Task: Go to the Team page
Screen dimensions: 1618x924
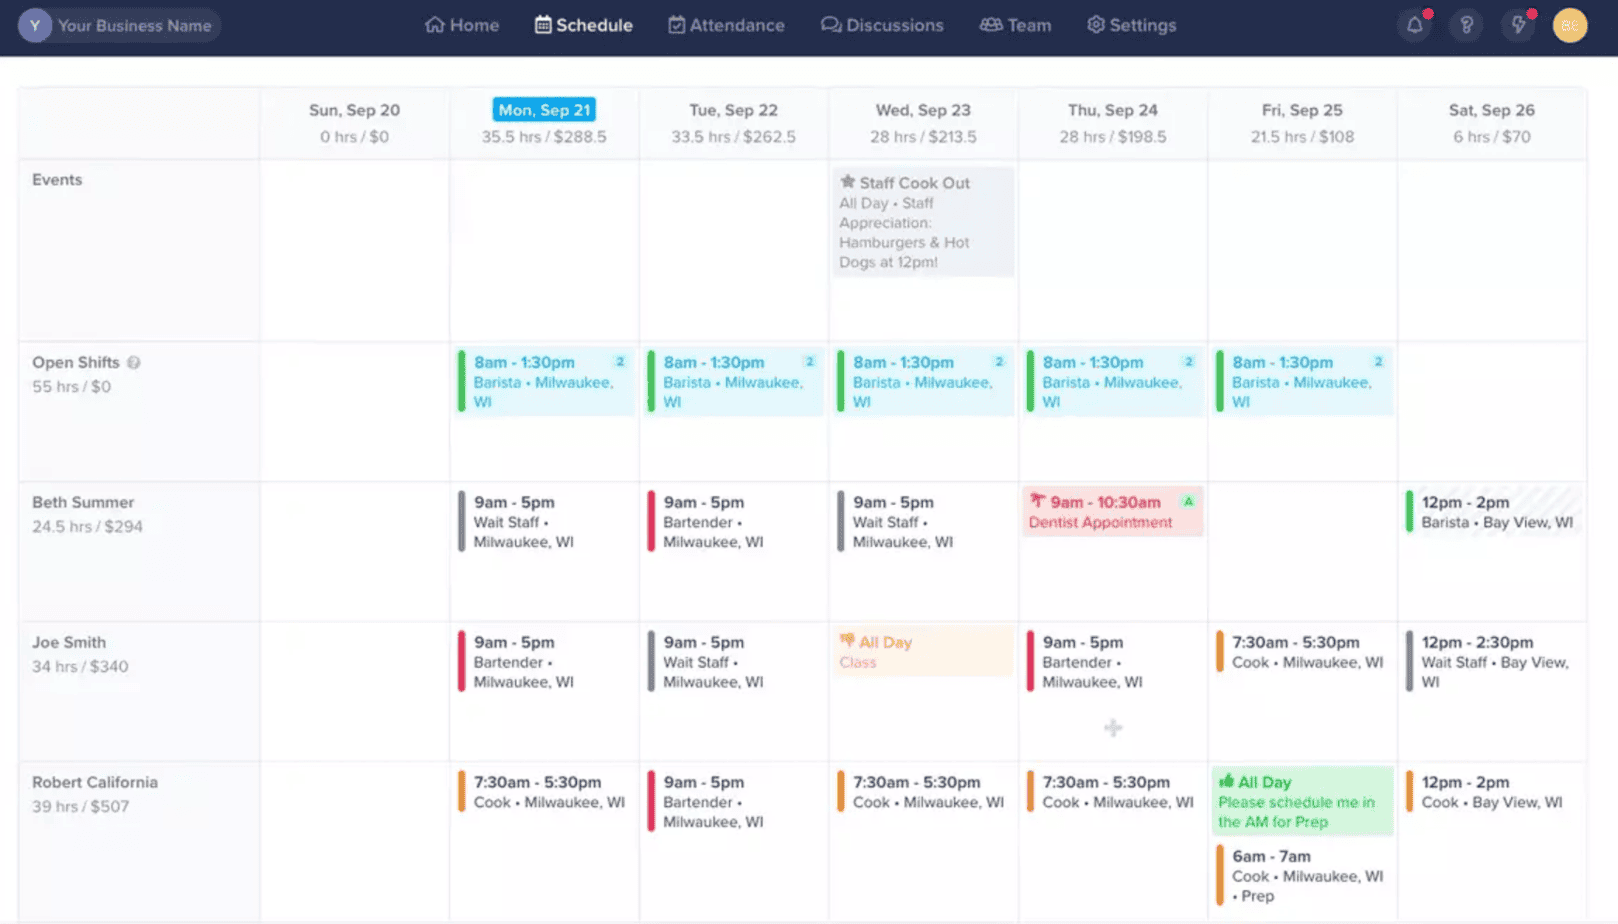Action: (x=1016, y=25)
